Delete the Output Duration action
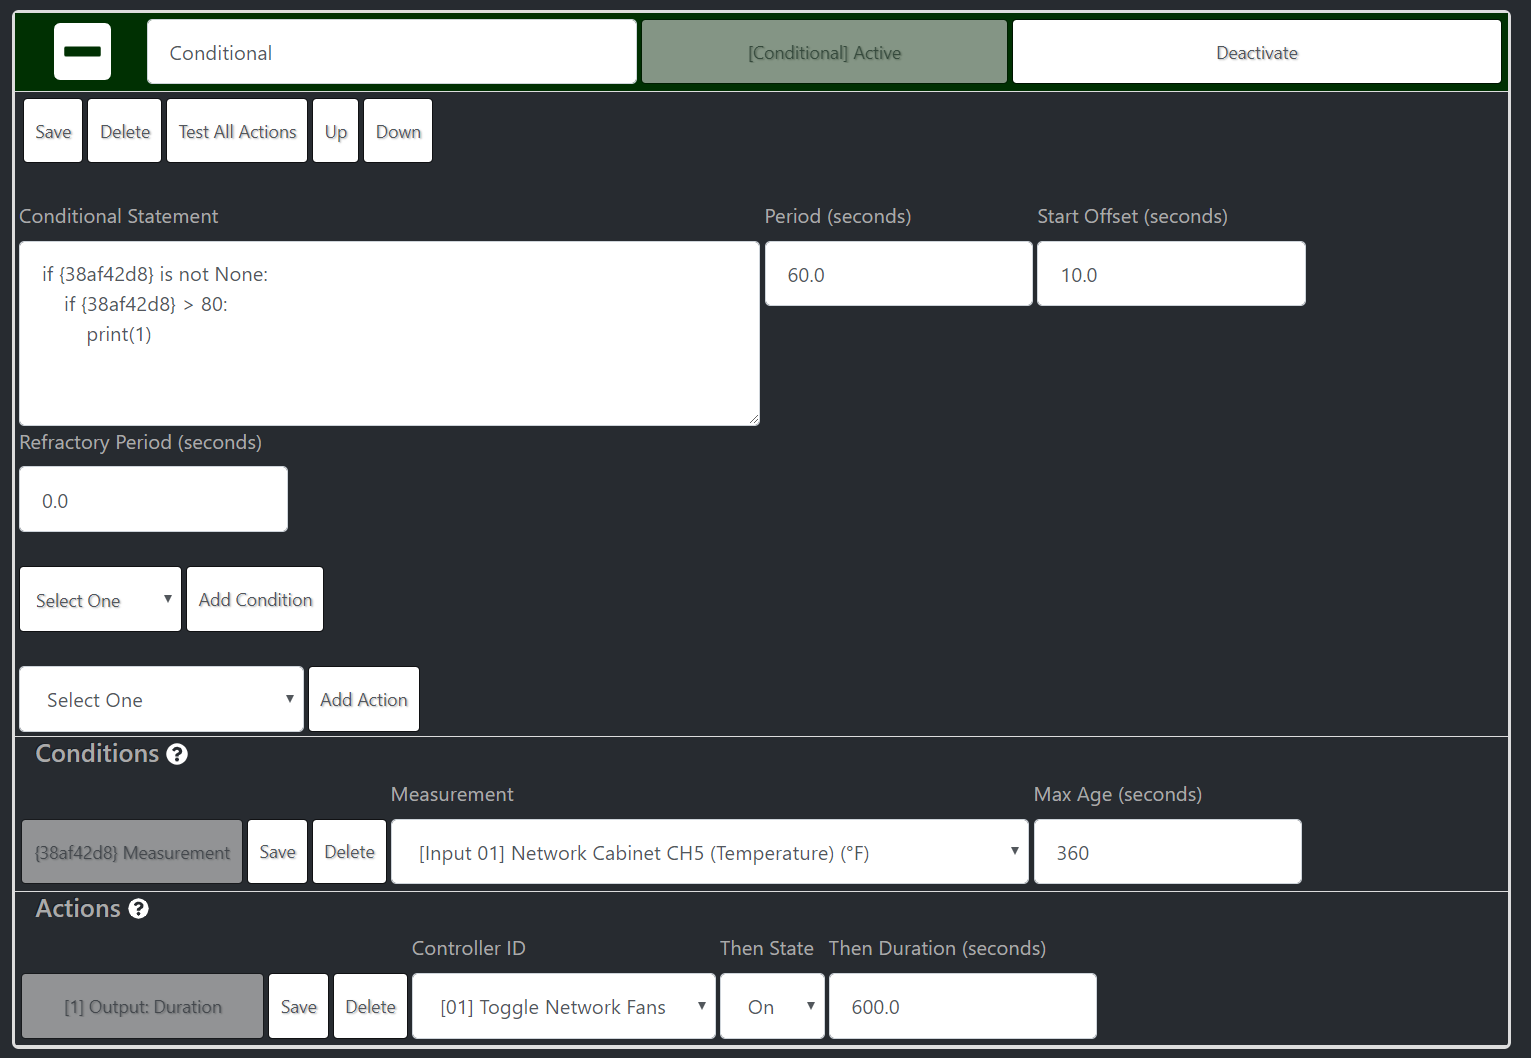The height and width of the screenshot is (1058, 1531). 370,1006
